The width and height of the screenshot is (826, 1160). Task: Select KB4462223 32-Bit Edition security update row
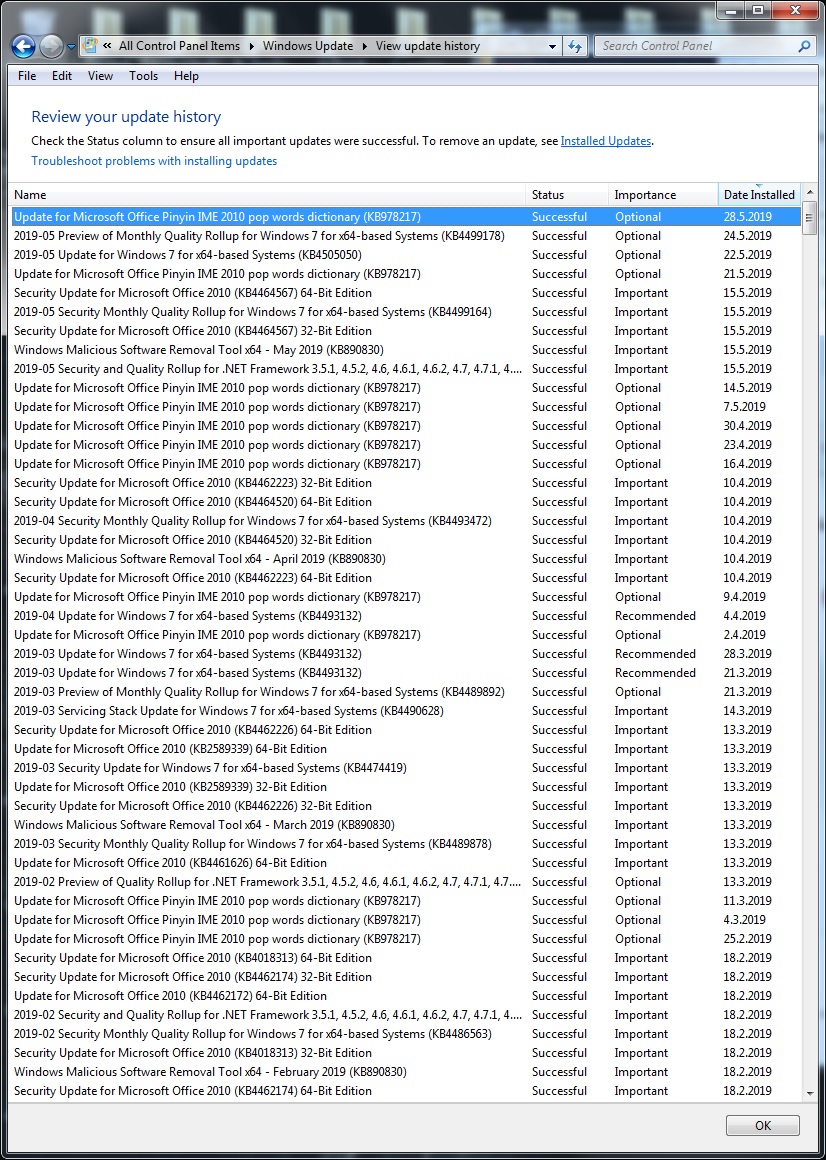[405, 482]
